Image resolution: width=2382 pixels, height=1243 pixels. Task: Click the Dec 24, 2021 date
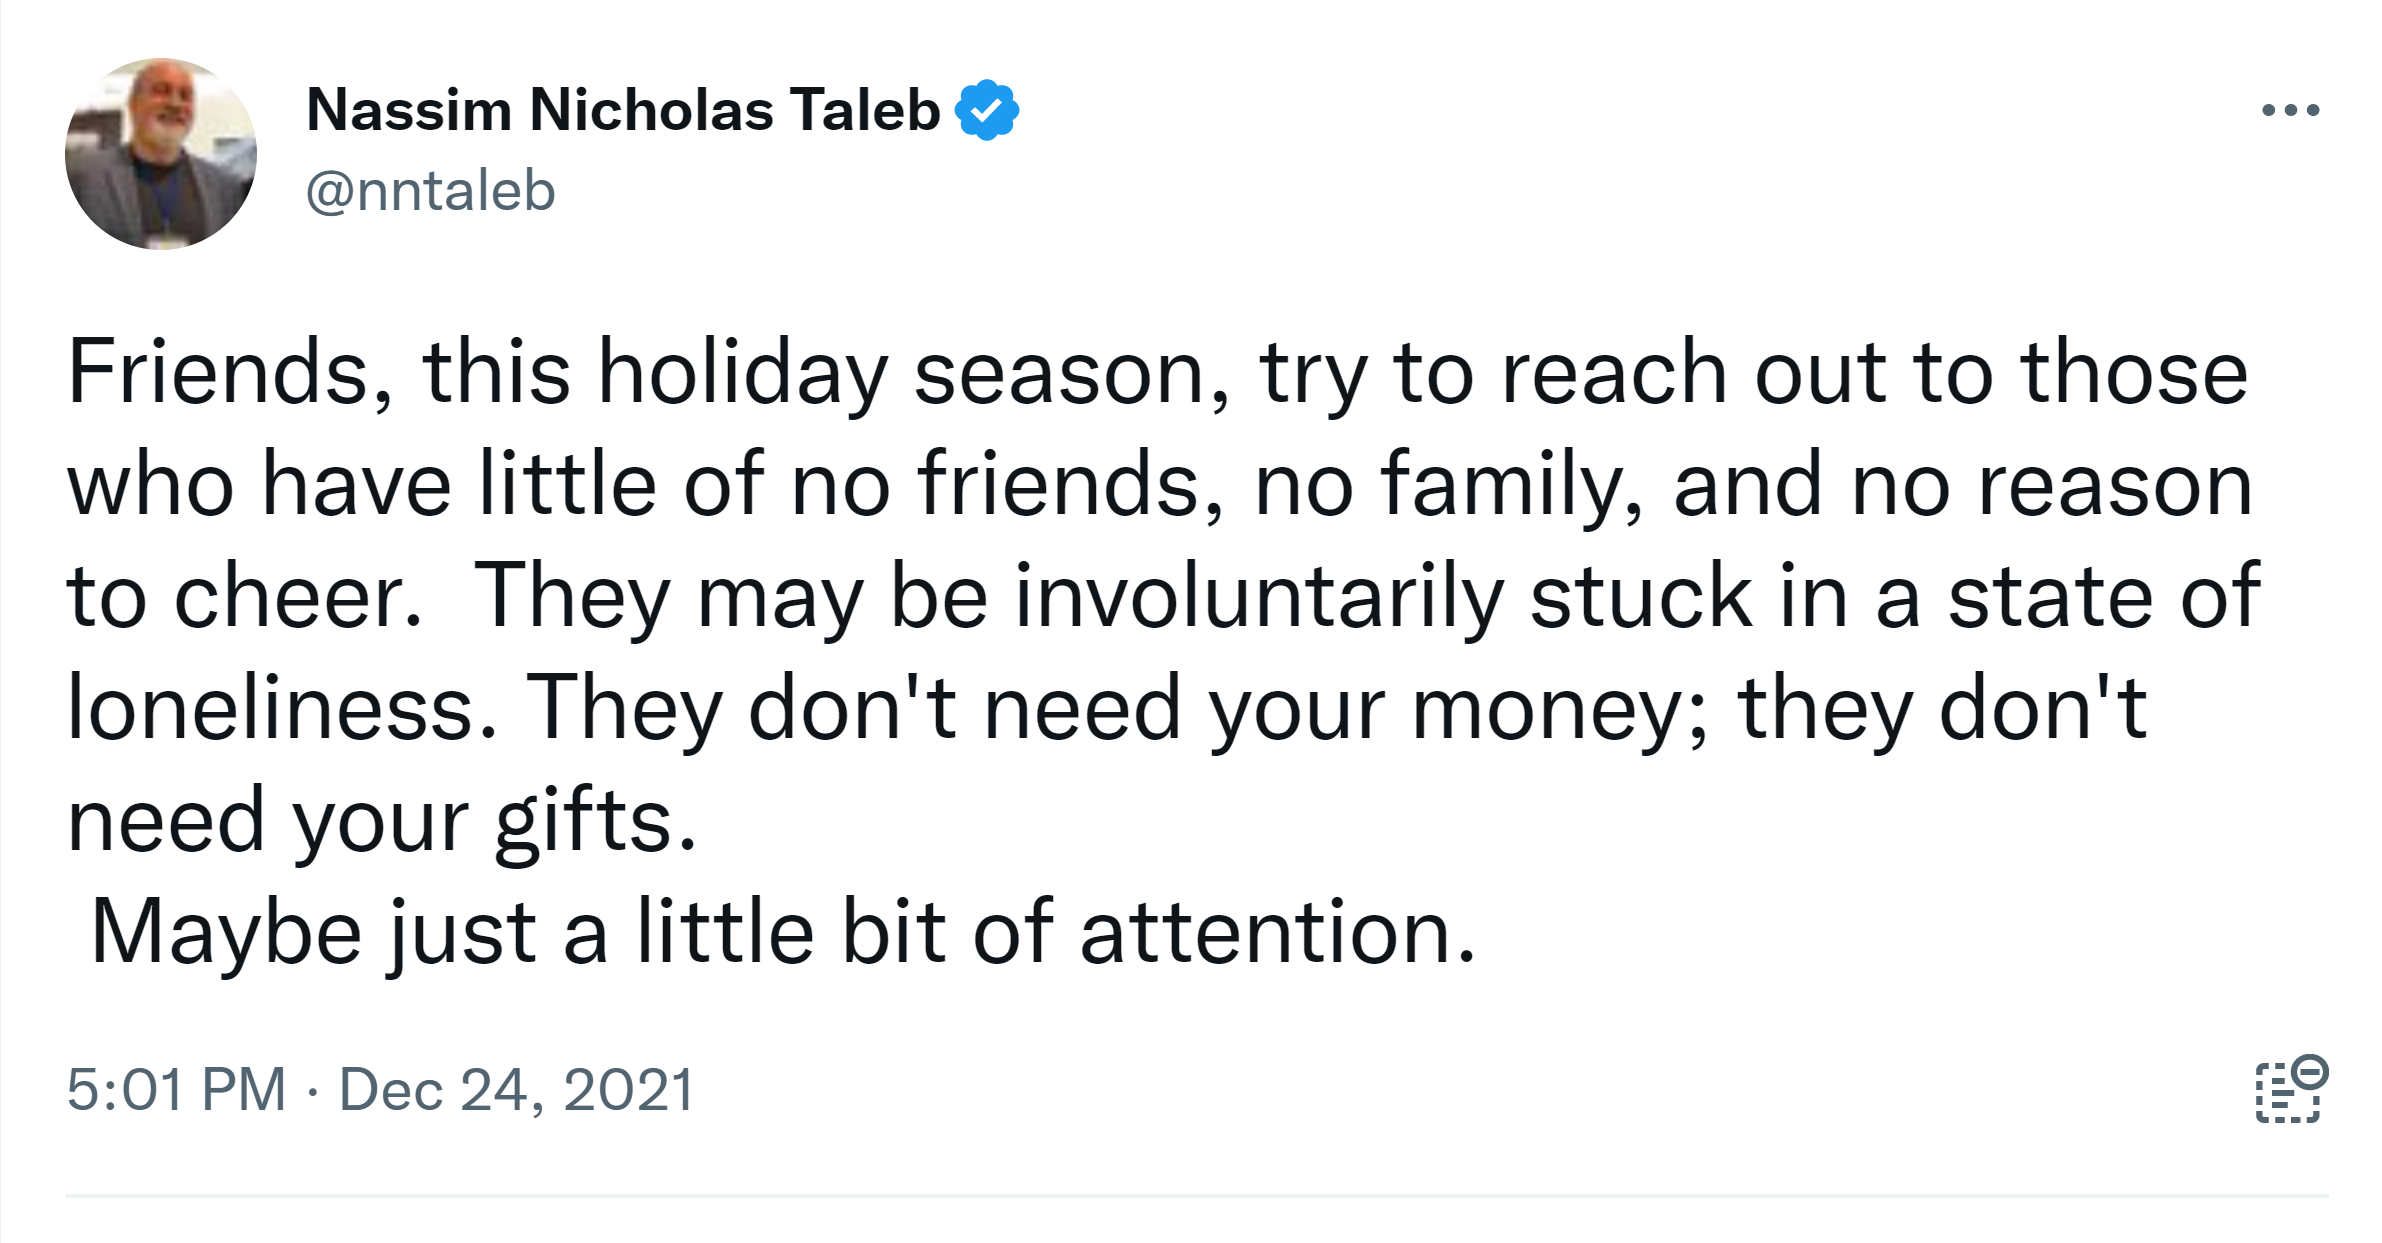pyautogui.click(x=516, y=1089)
